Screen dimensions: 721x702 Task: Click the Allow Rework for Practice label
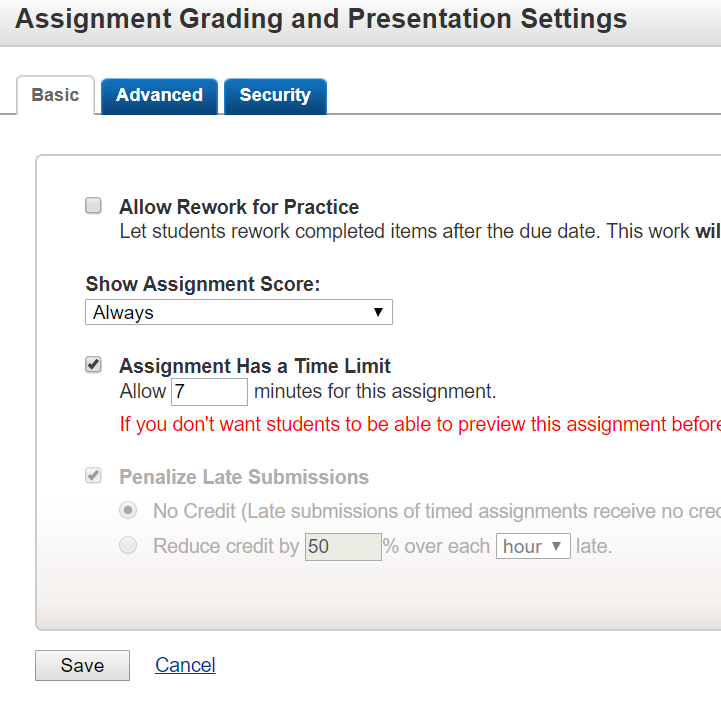pyautogui.click(x=239, y=207)
